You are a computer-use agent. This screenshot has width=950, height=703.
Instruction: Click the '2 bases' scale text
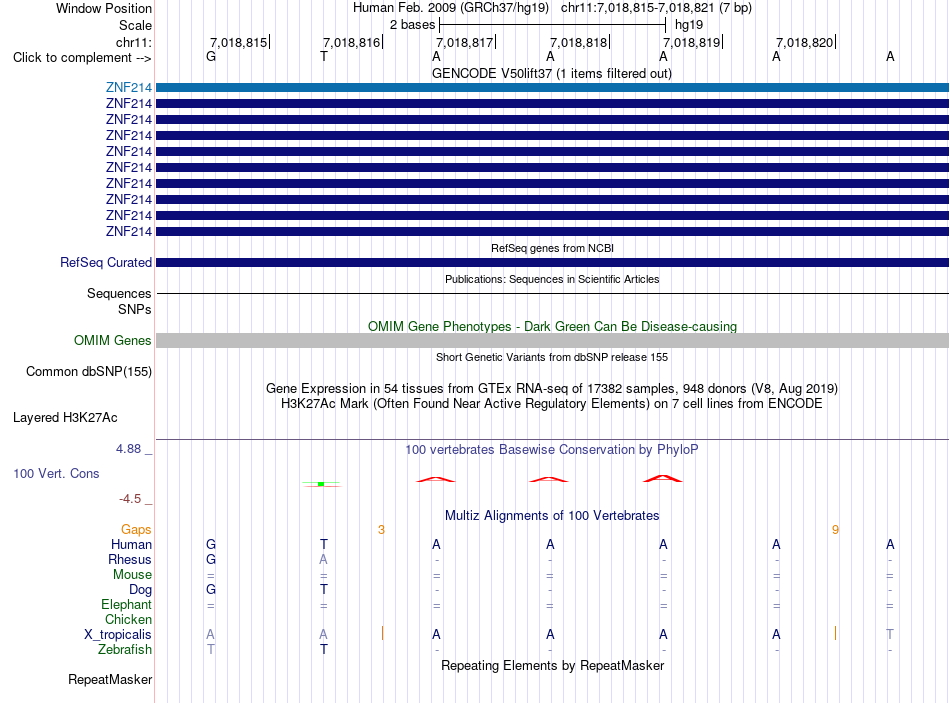pyautogui.click(x=412, y=25)
